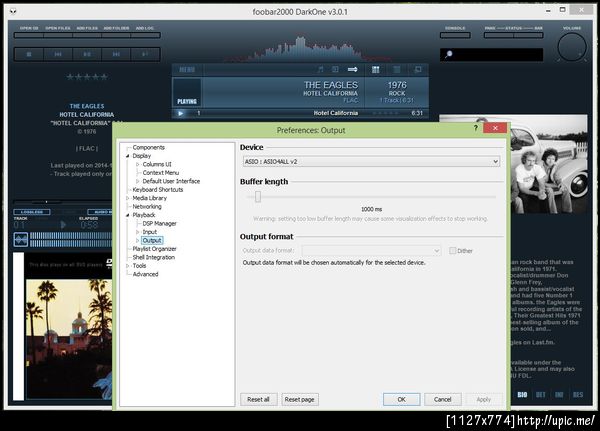Toggle the Dither checkbox
This screenshot has height=431, width=600.
453,251
